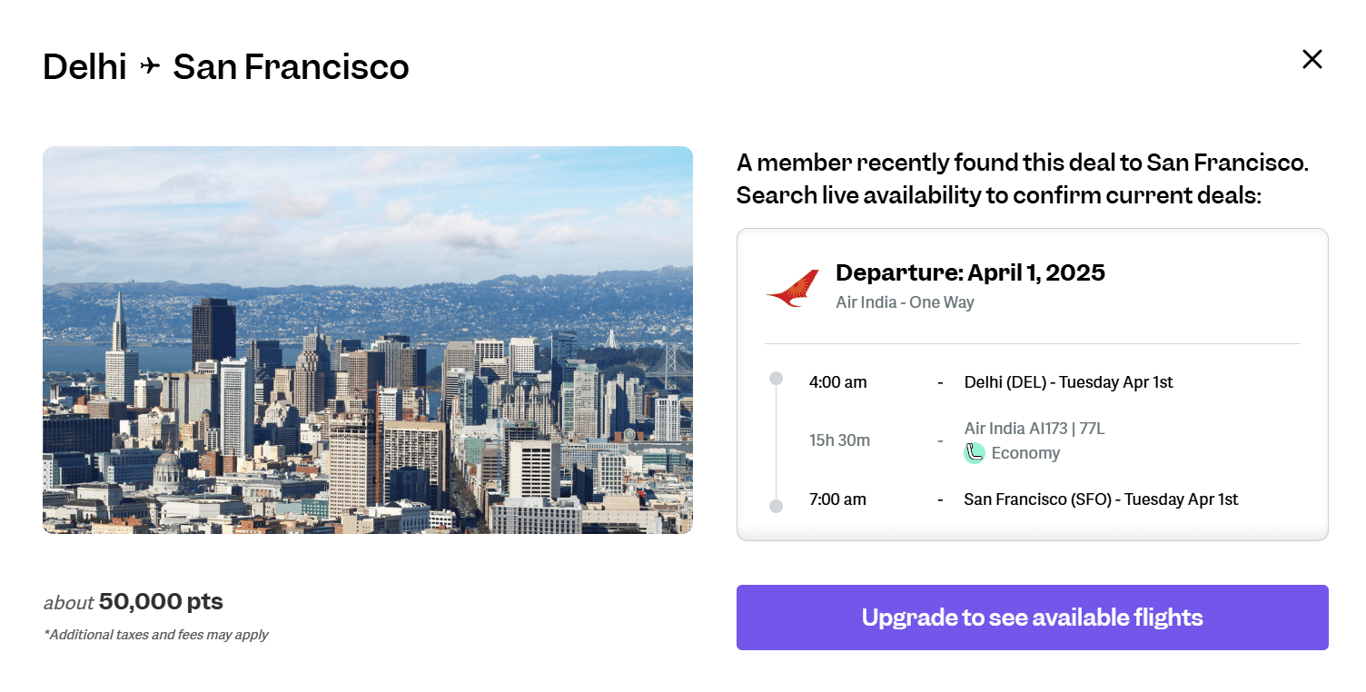Click Upgrade to see available flights
The width and height of the screenshot is (1366, 692).
coord(1032,617)
